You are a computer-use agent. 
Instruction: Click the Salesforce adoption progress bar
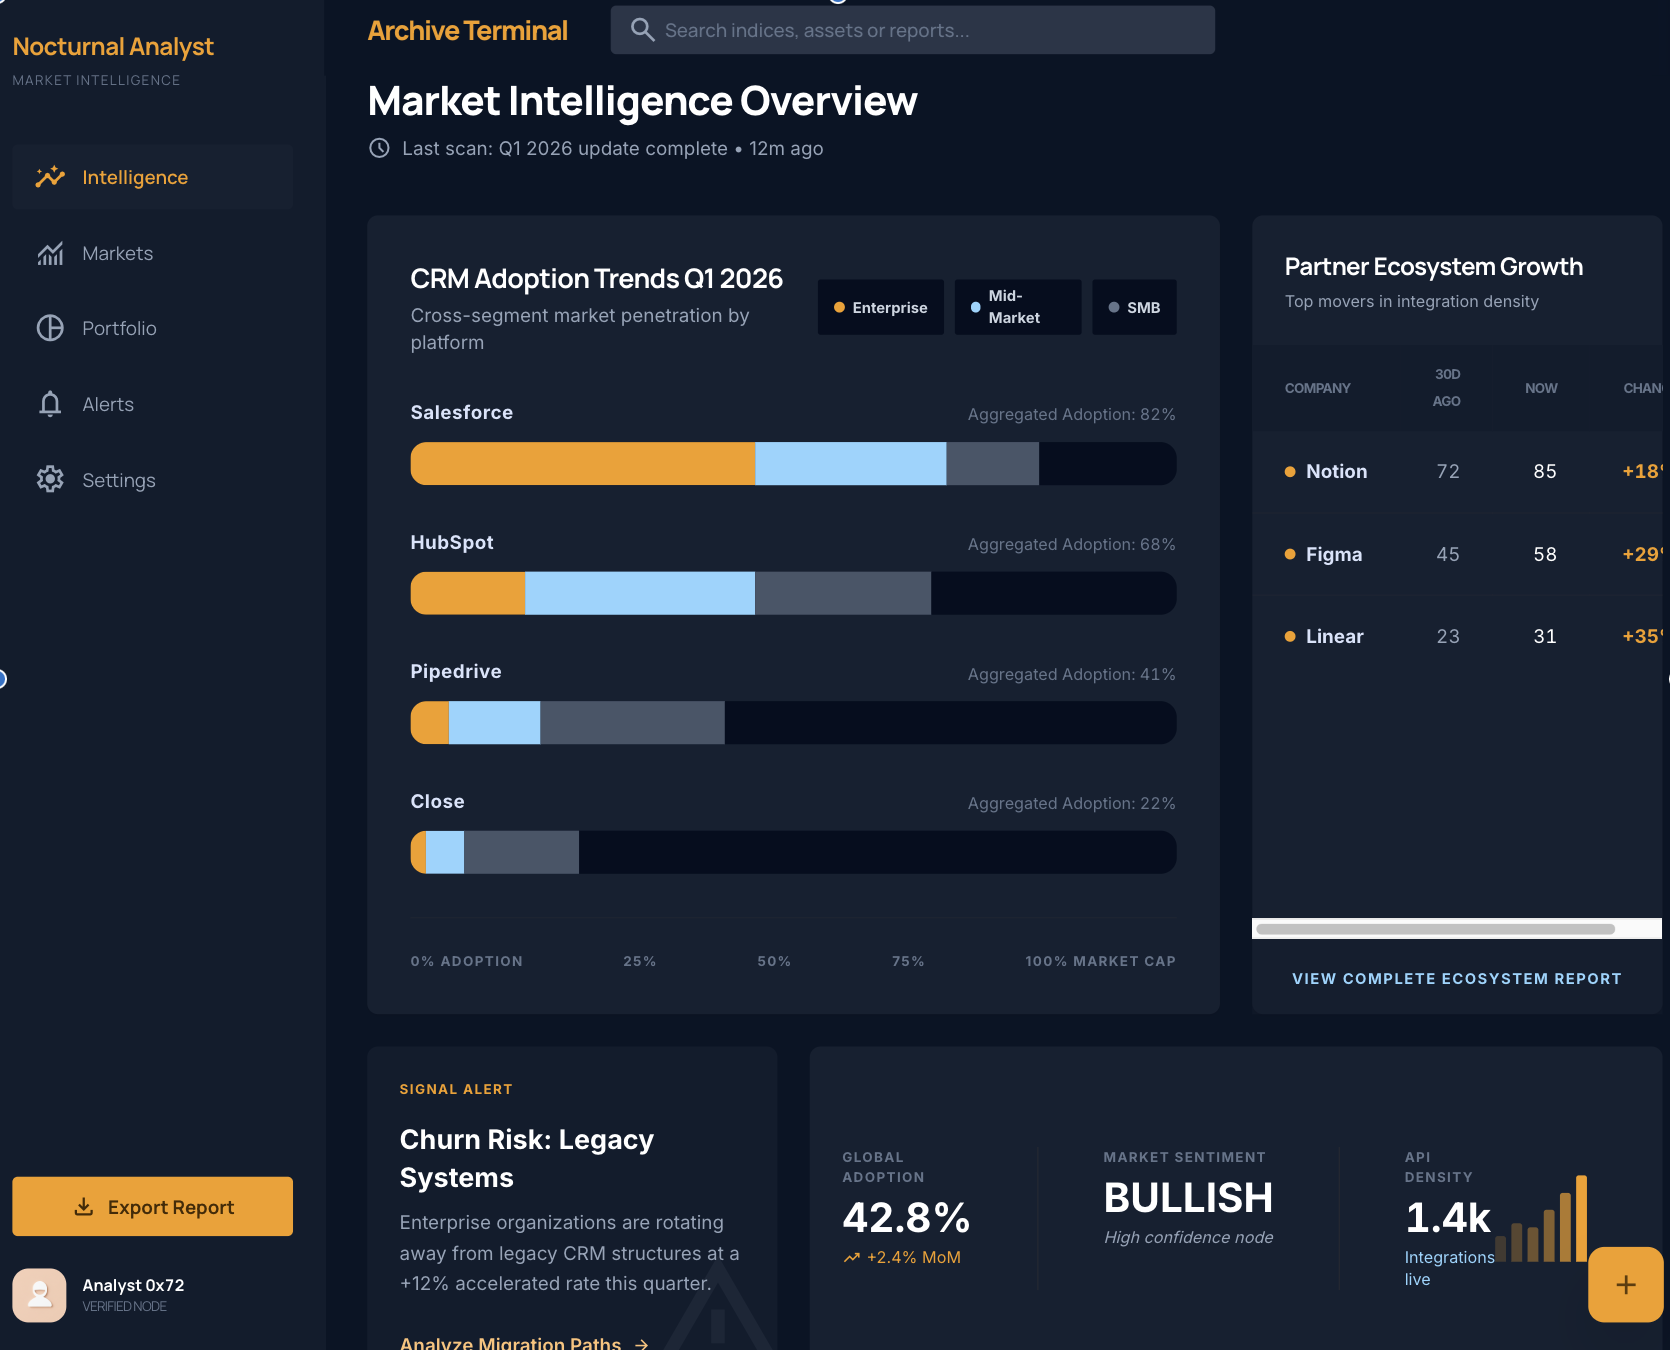(x=792, y=463)
